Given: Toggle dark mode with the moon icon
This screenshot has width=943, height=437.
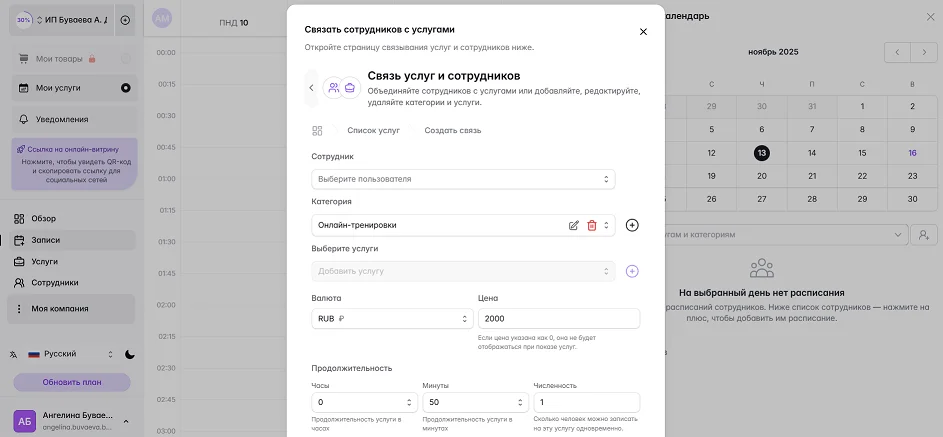Looking at the screenshot, I should pos(130,354).
